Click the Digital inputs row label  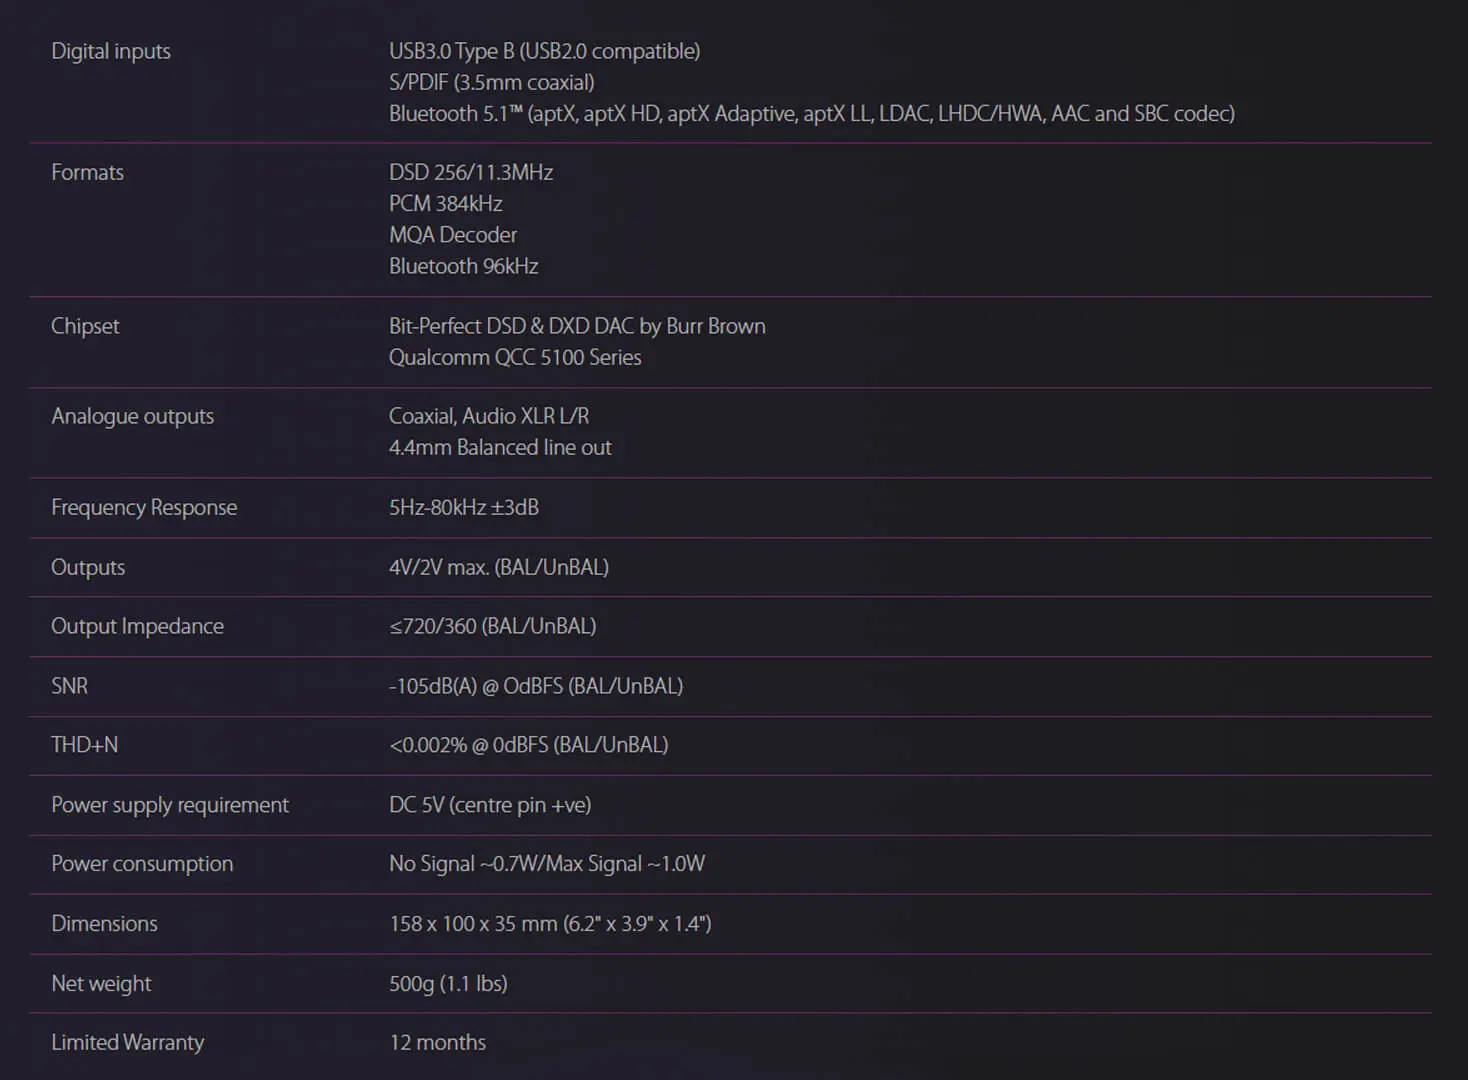(111, 51)
